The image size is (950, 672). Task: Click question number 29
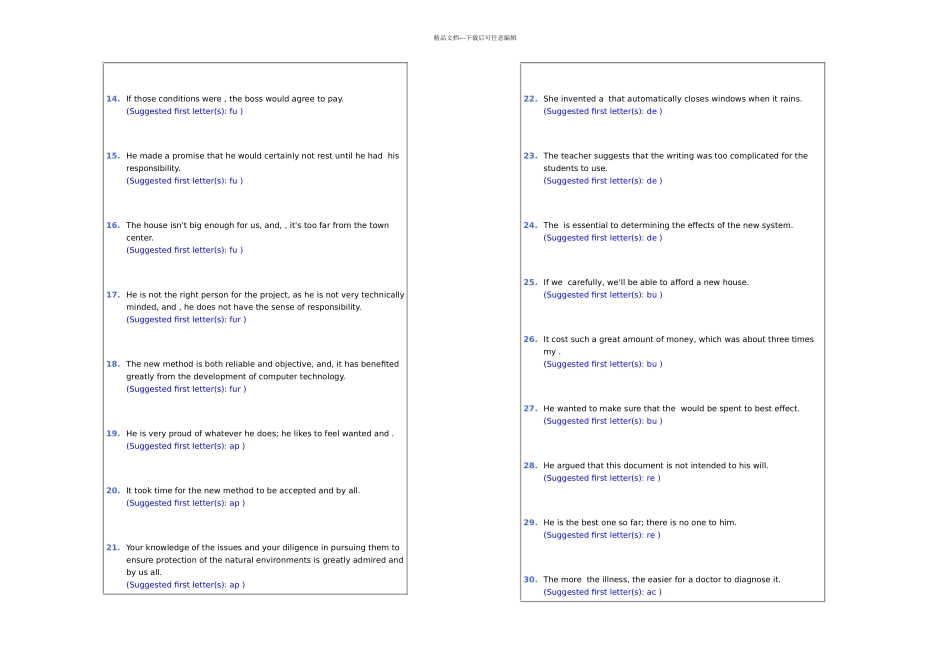pos(531,522)
